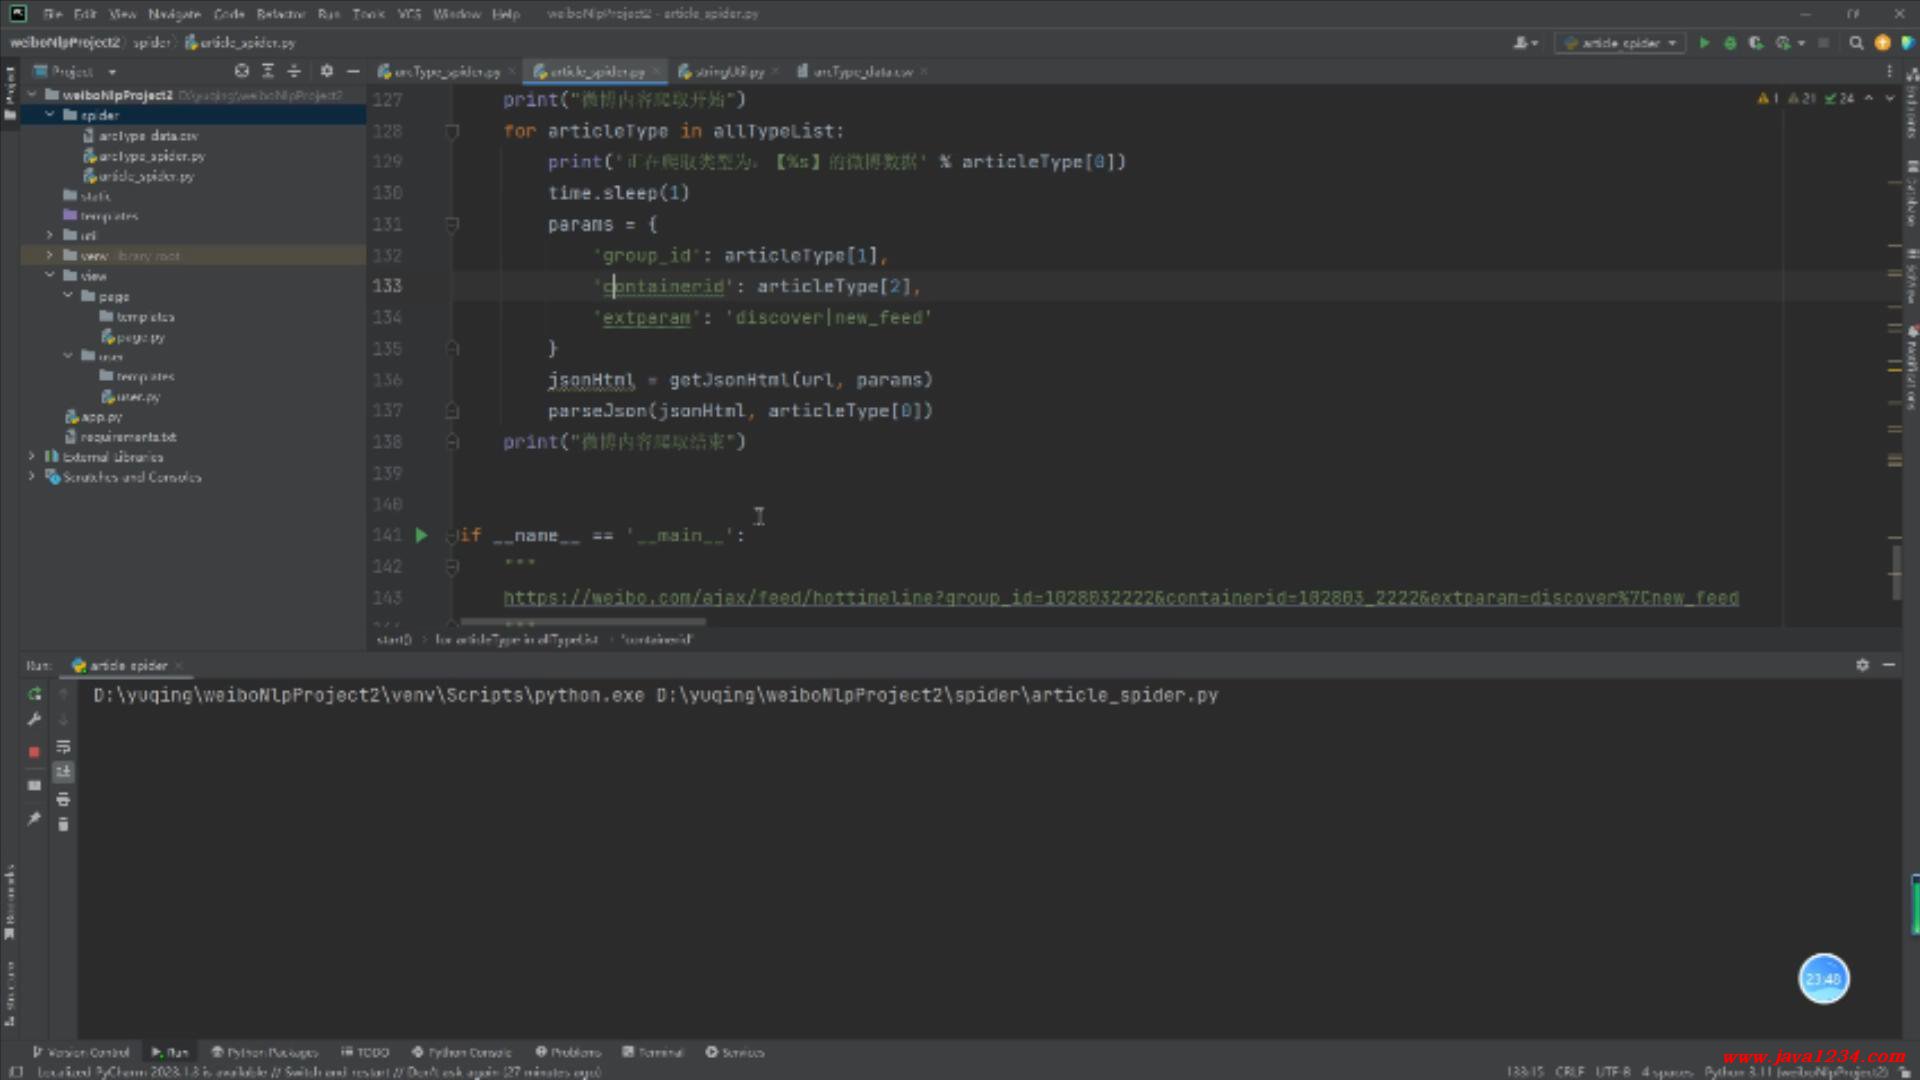Expand the External Libraries node
1920x1080 pixels.
(32, 457)
